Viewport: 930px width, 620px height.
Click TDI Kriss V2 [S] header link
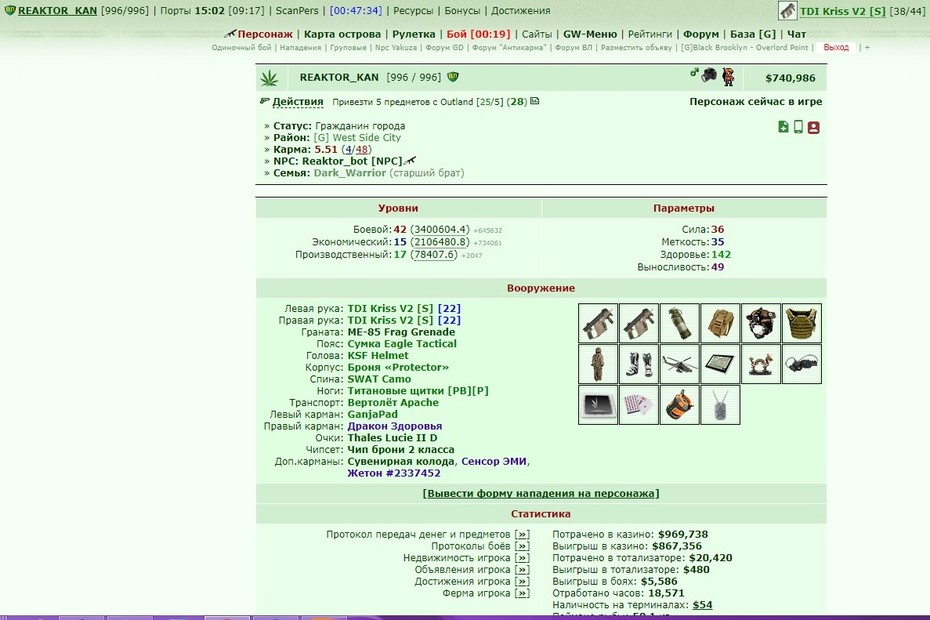tap(842, 11)
